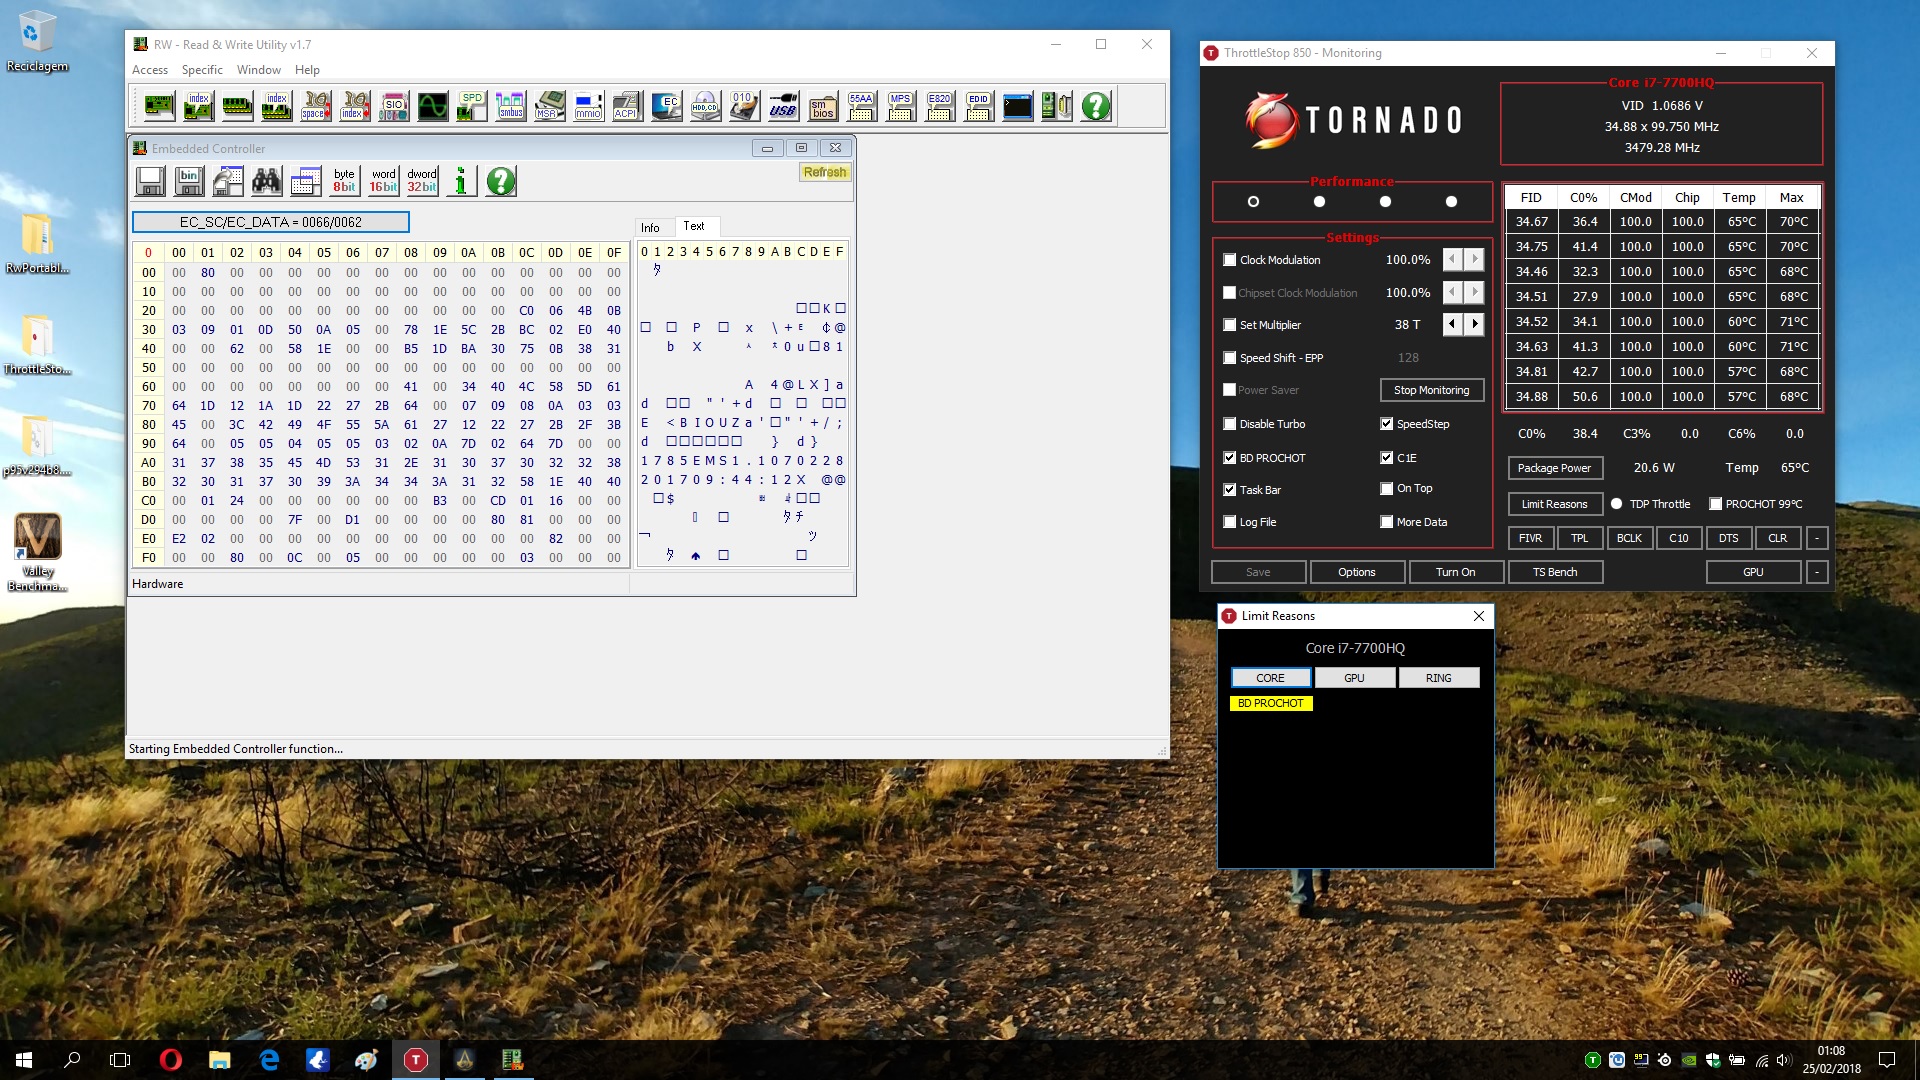Open the 010 disk data icon

pyautogui.click(x=744, y=105)
